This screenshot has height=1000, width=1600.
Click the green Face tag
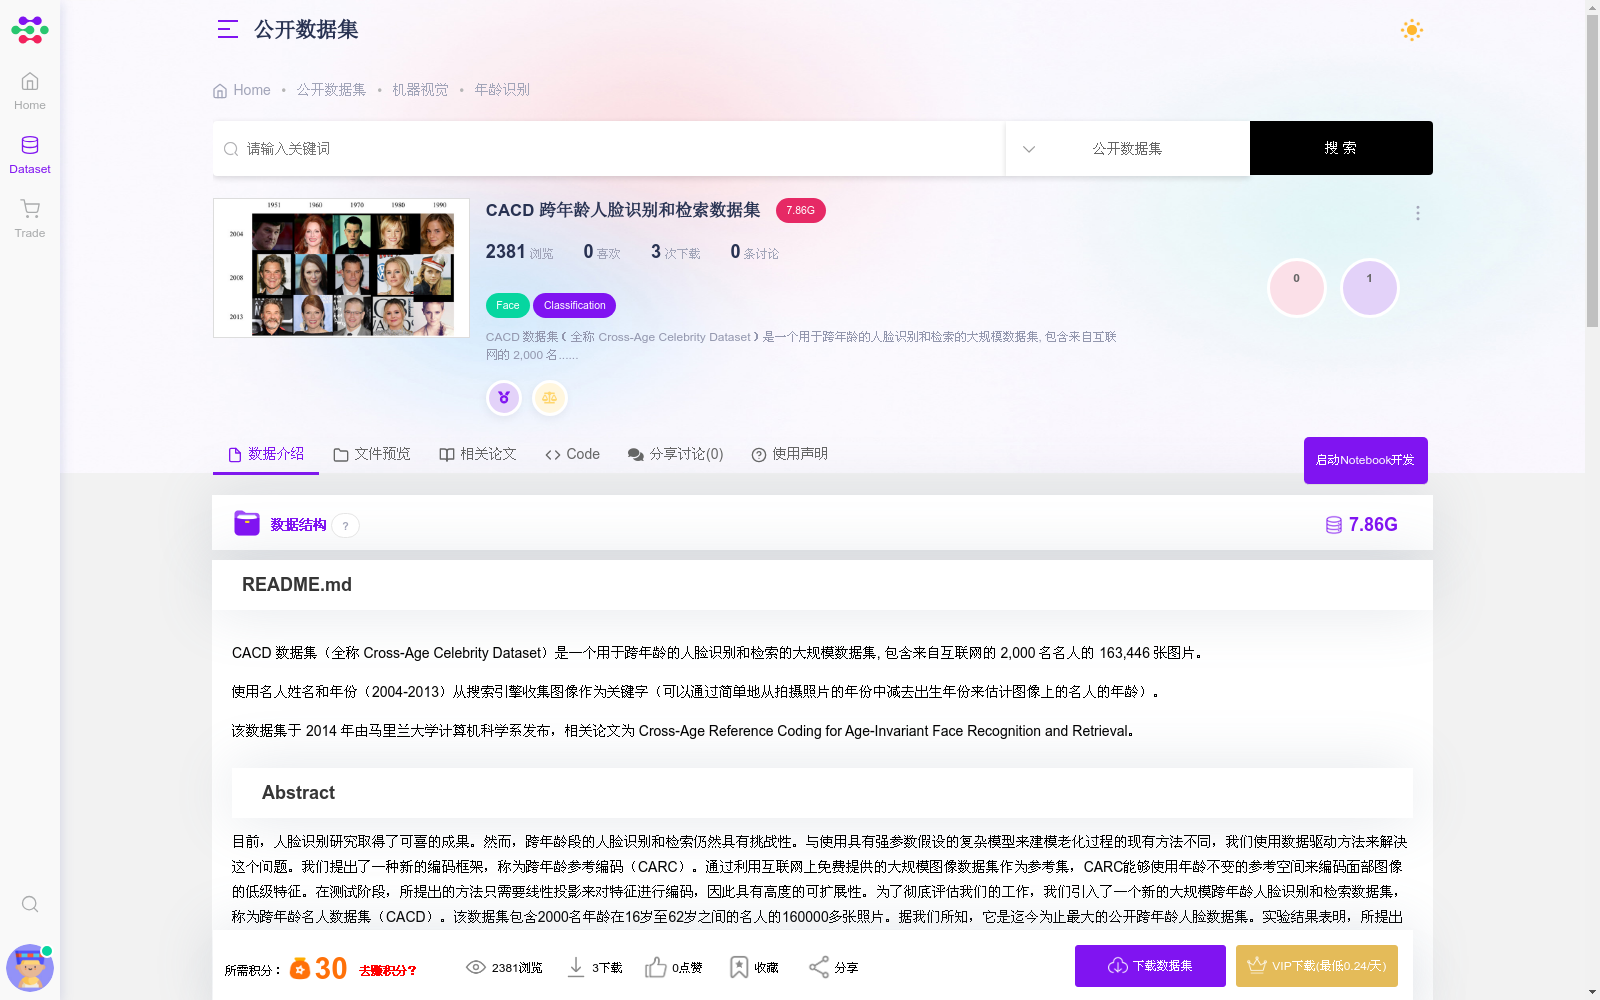508,305
